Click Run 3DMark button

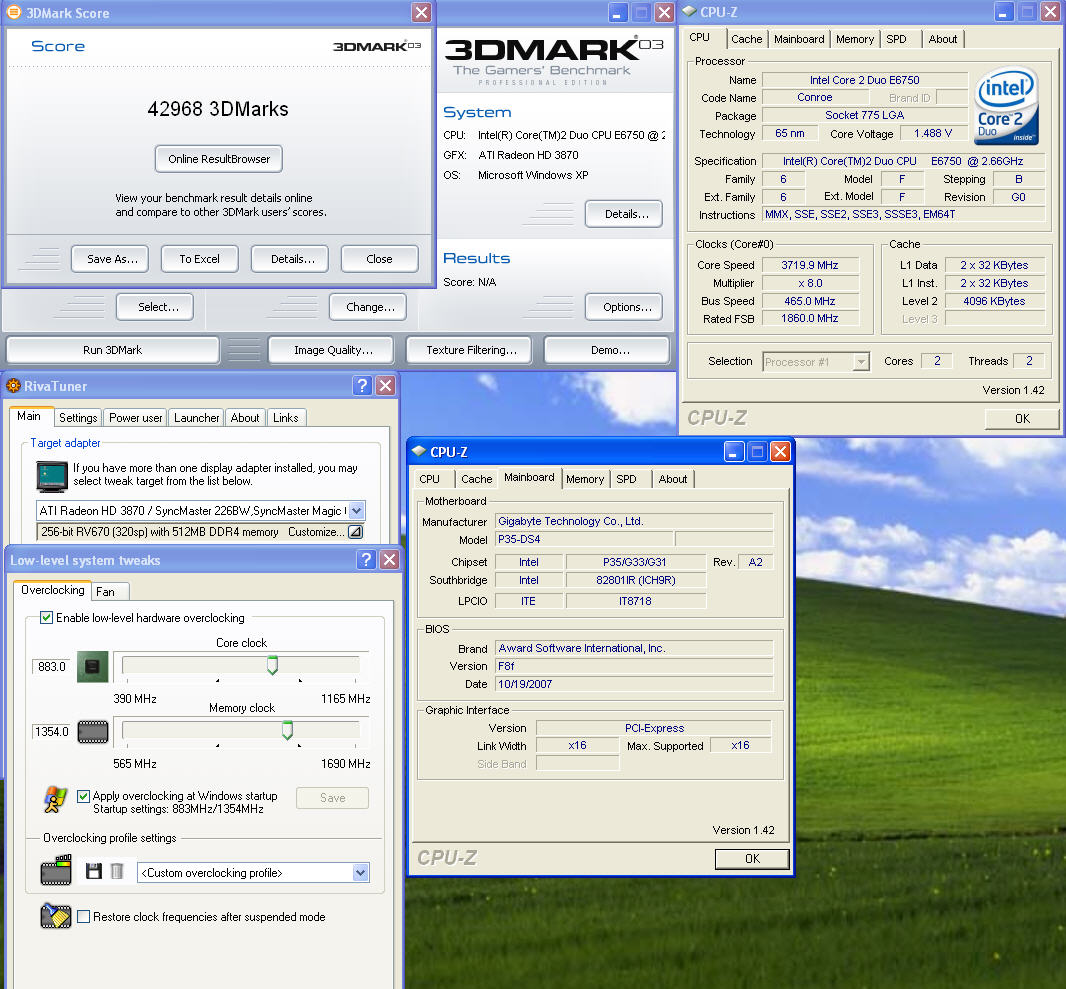(112, 350)
